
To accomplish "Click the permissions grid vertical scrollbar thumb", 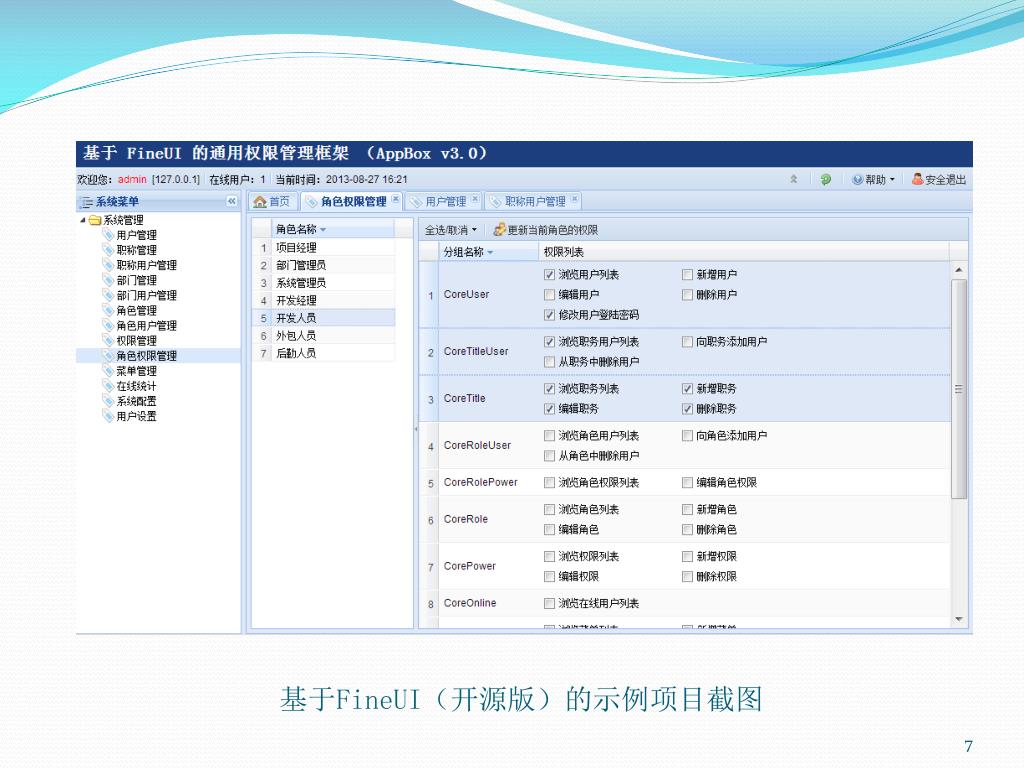I will click(959, 389).
